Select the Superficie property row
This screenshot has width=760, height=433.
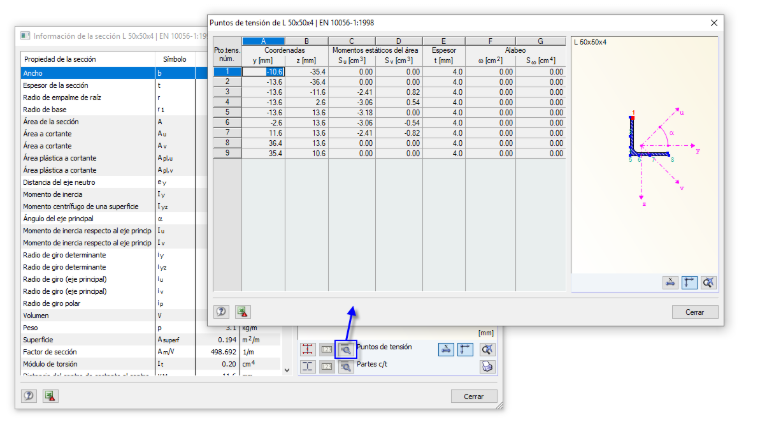(x=150, y=340)
